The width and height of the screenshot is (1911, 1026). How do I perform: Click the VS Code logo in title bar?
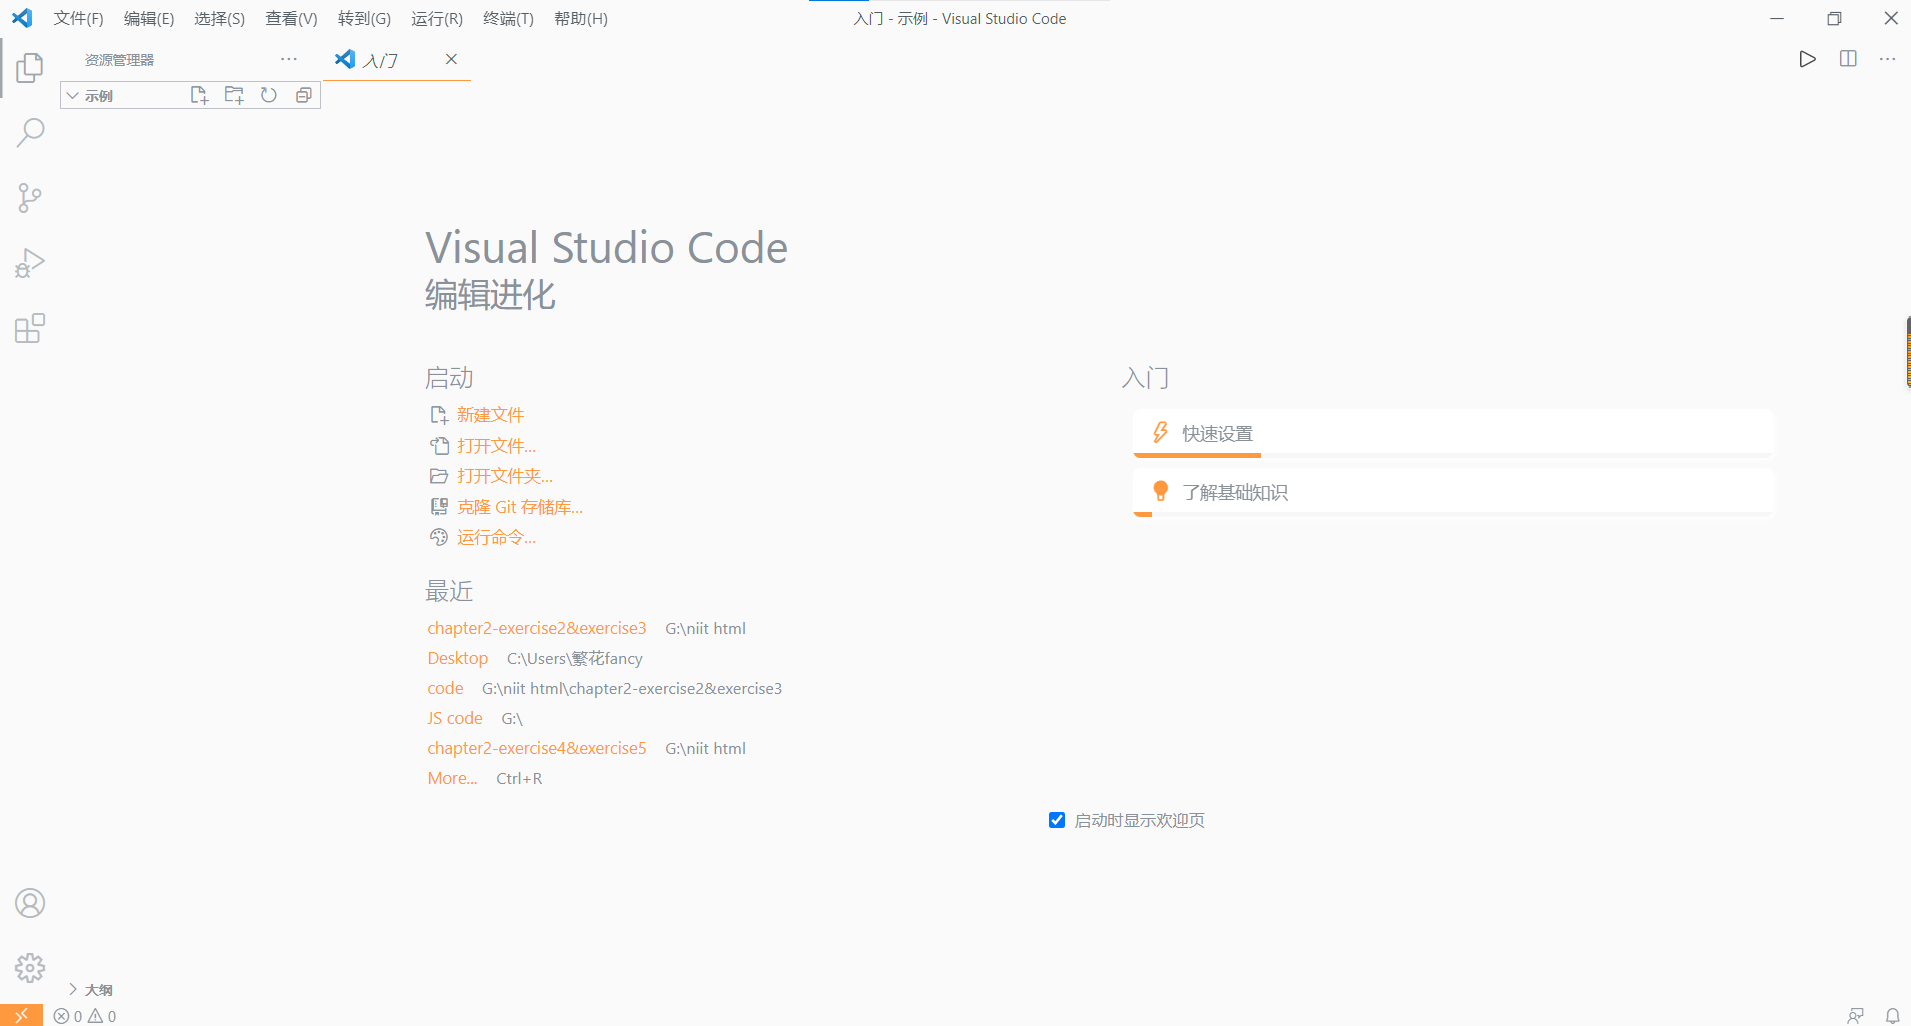click(x=22, y=18)
